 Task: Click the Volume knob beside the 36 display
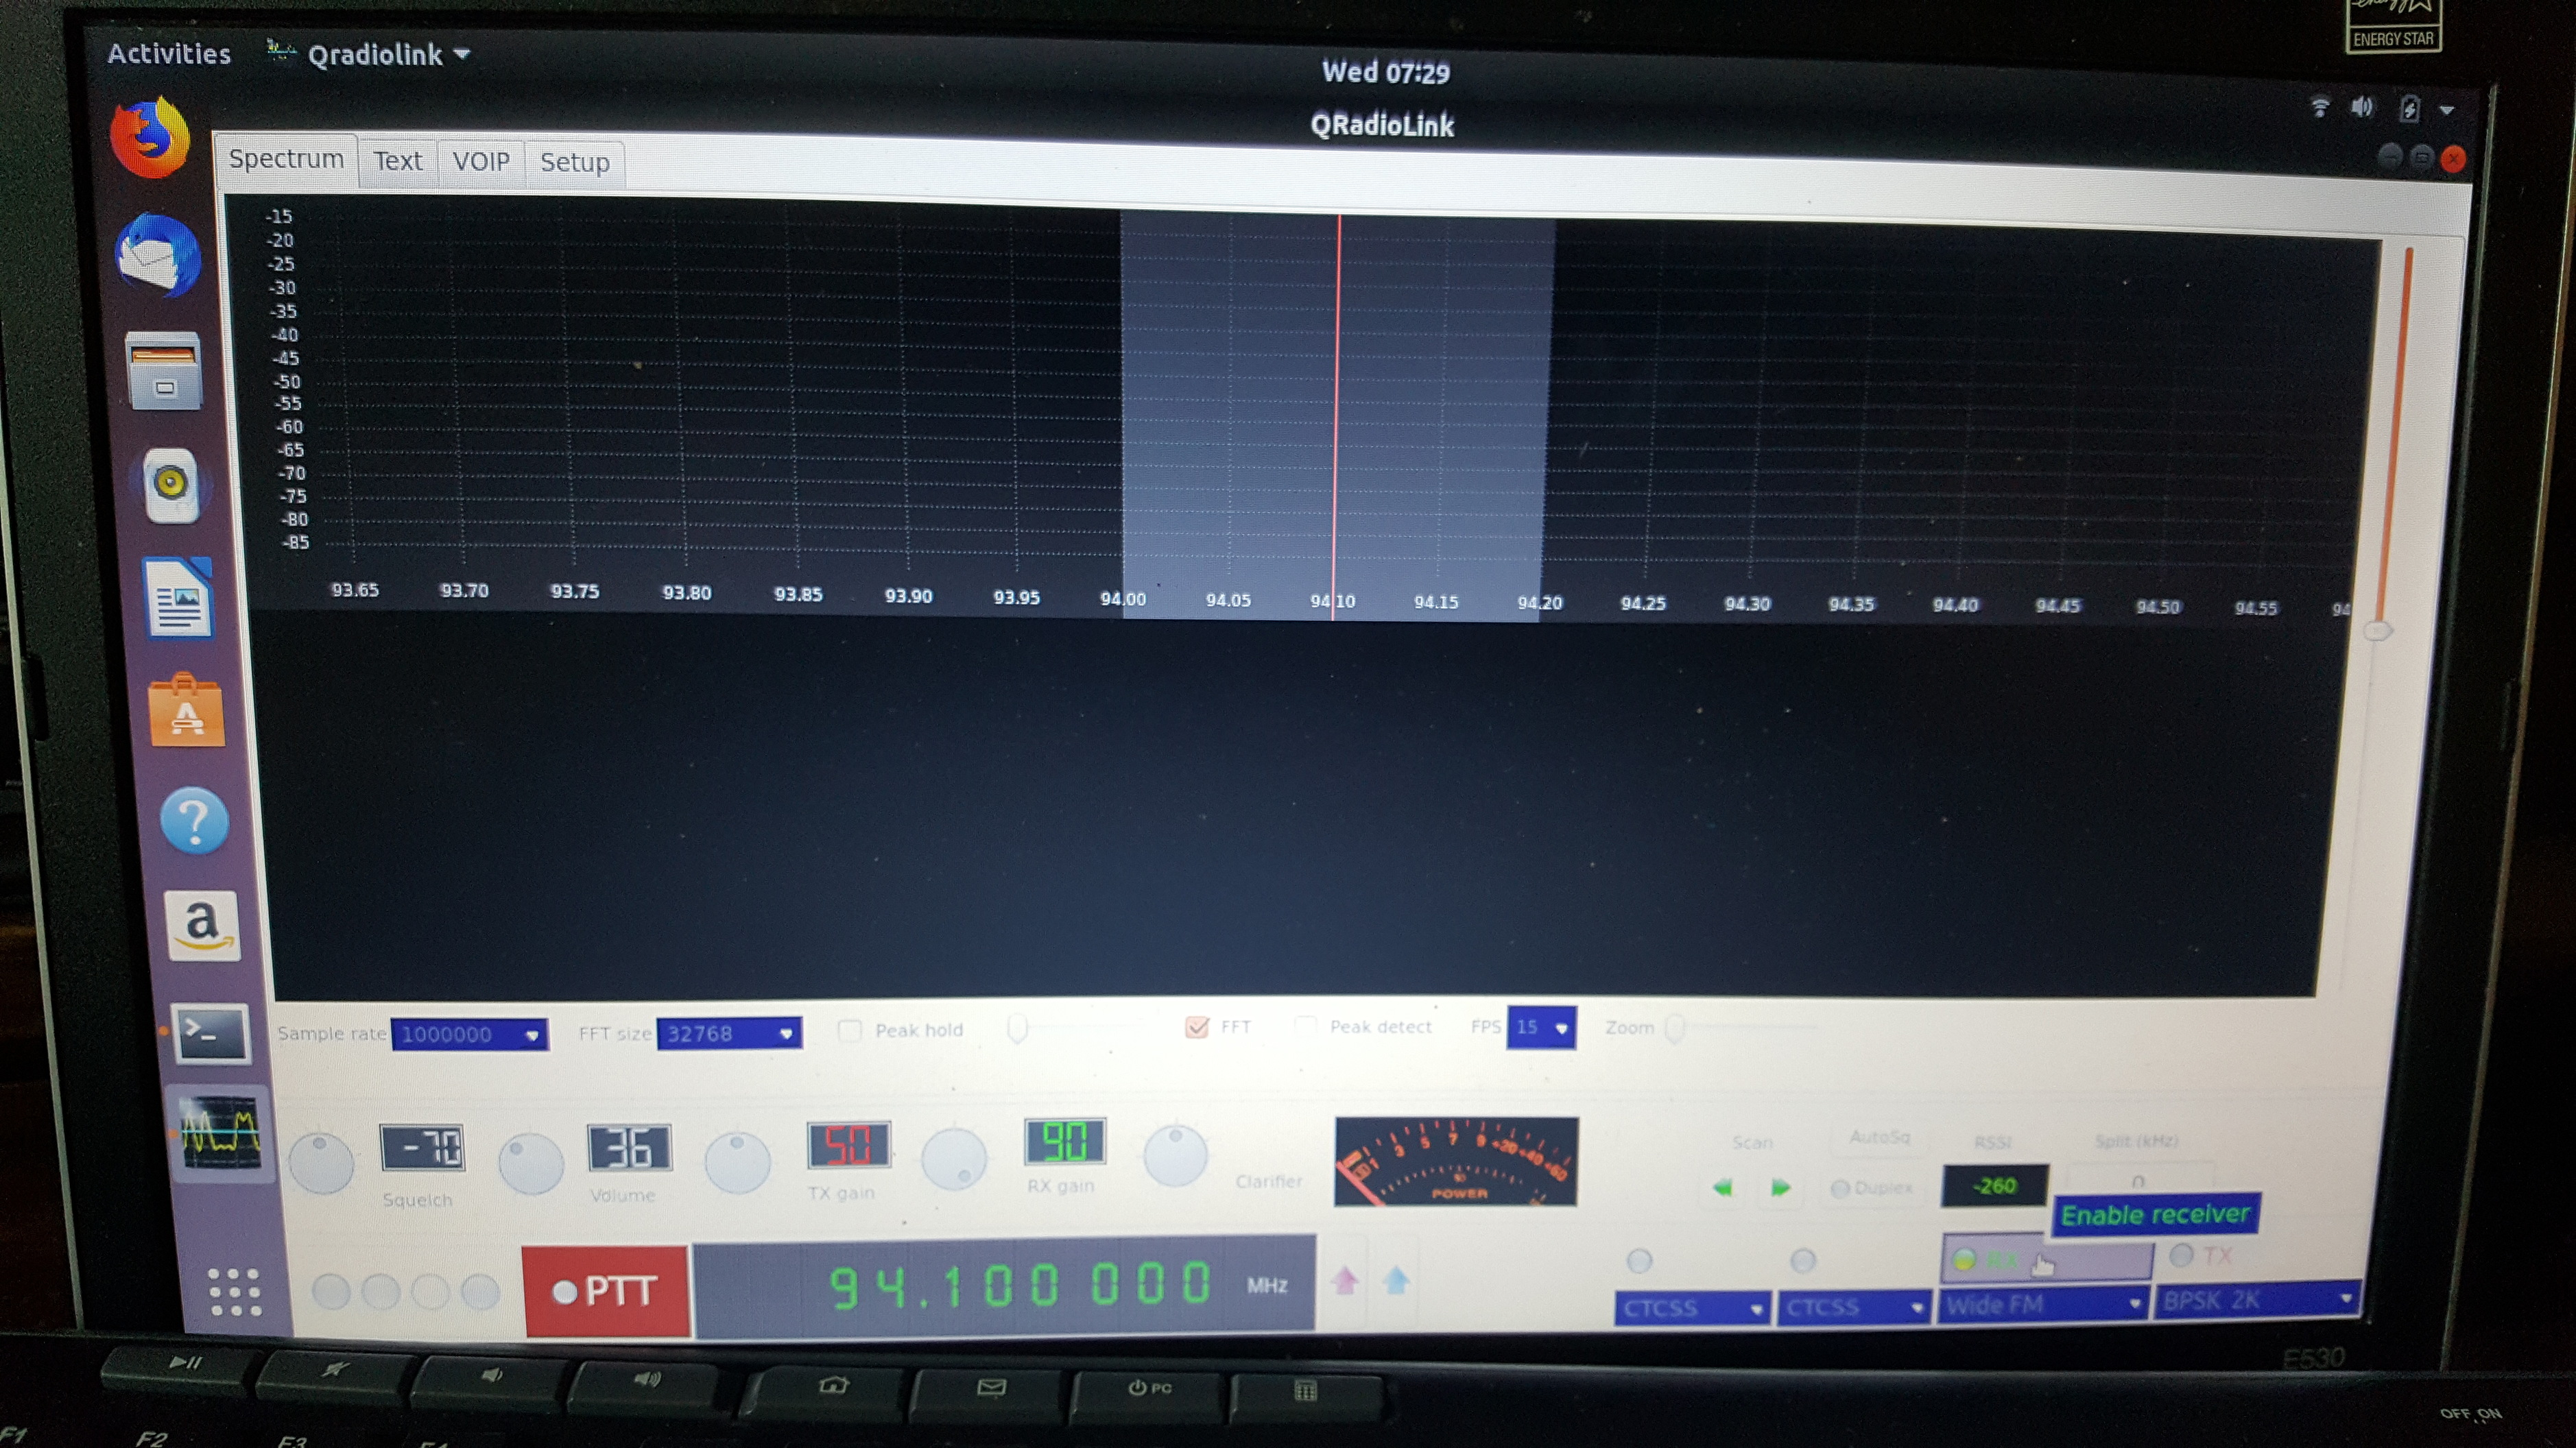531,1163
